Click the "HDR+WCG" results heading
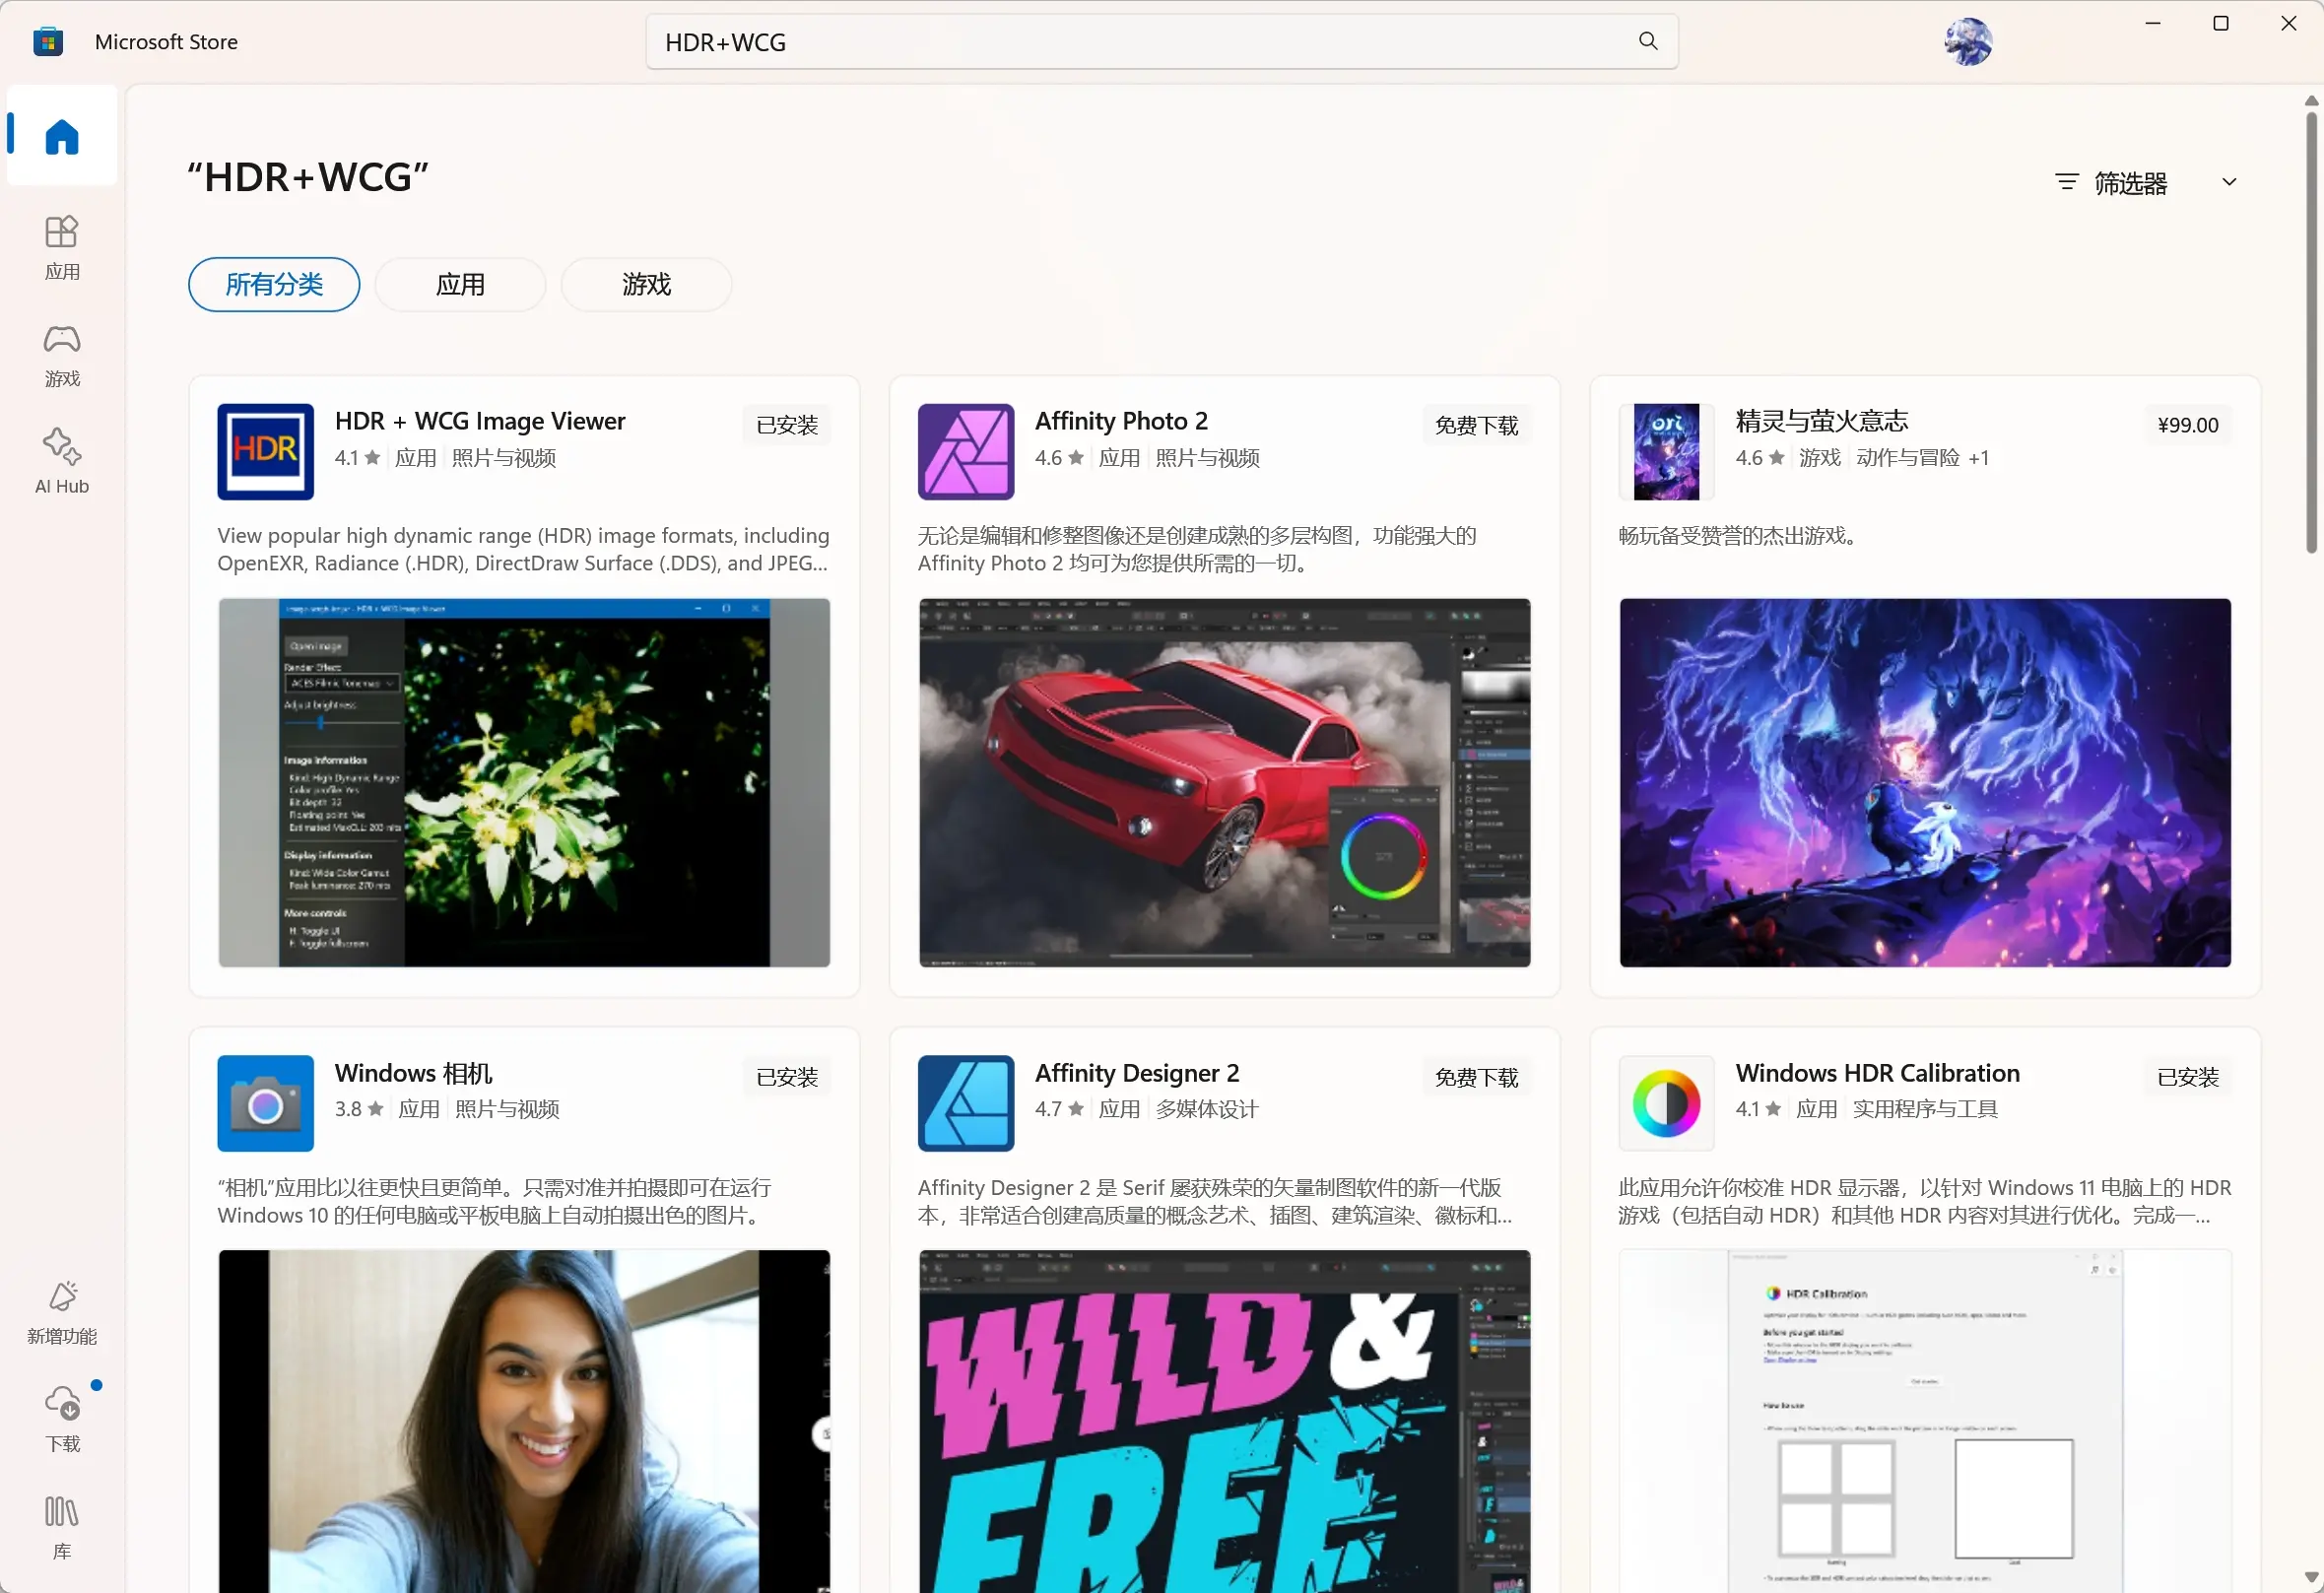Image resolution: width=2324 pixels, height=1593 pixels. pos(308,177)
